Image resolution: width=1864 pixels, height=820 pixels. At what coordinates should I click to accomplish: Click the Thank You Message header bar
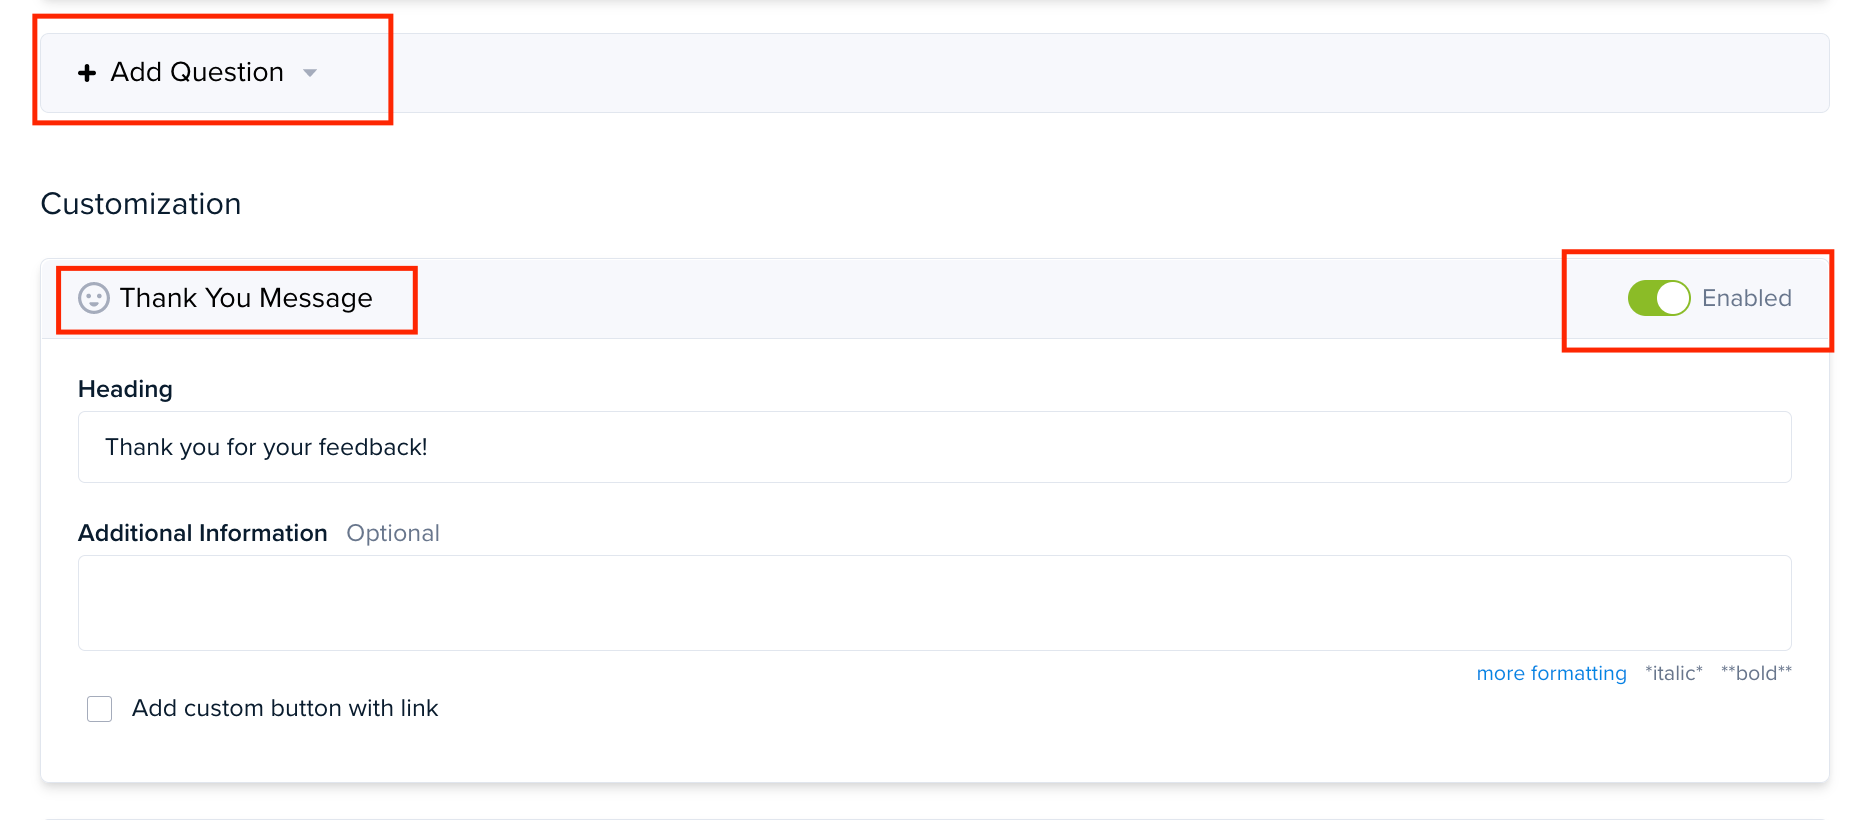(935, 298)
